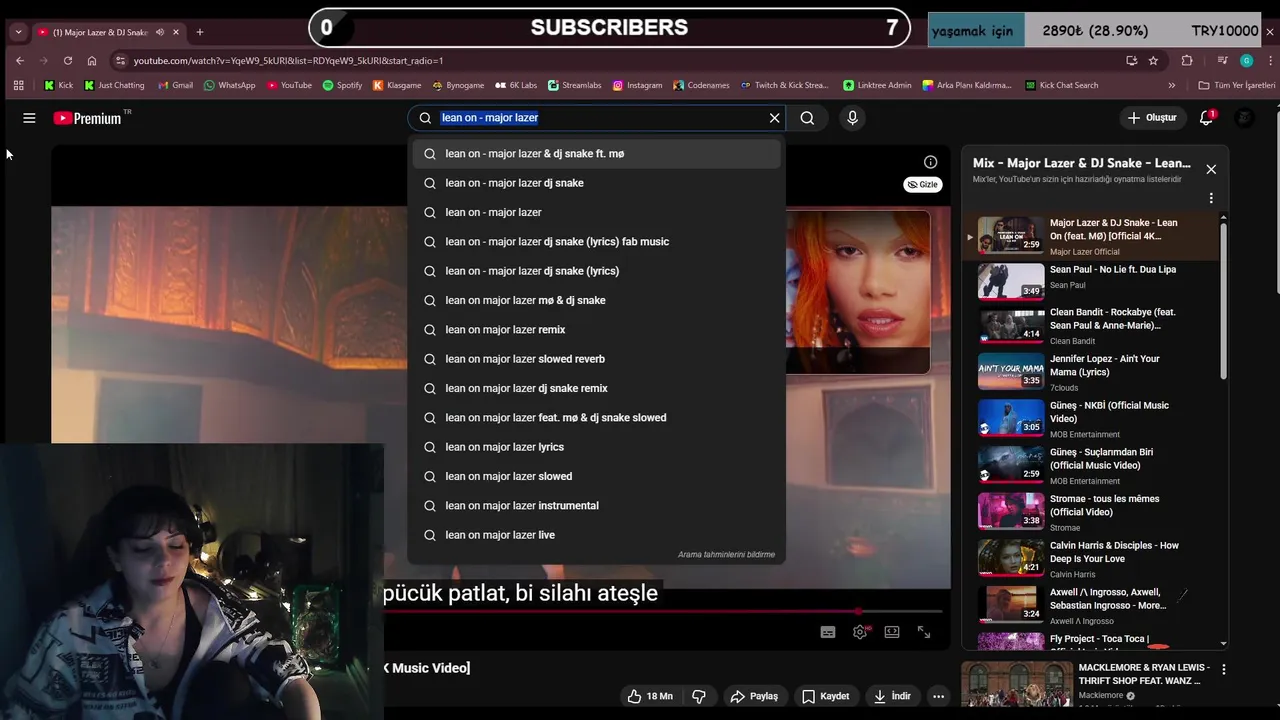Open Gmail bookmark
Image resolution: width=1280 pixels, height=720 pixels.
174,86
